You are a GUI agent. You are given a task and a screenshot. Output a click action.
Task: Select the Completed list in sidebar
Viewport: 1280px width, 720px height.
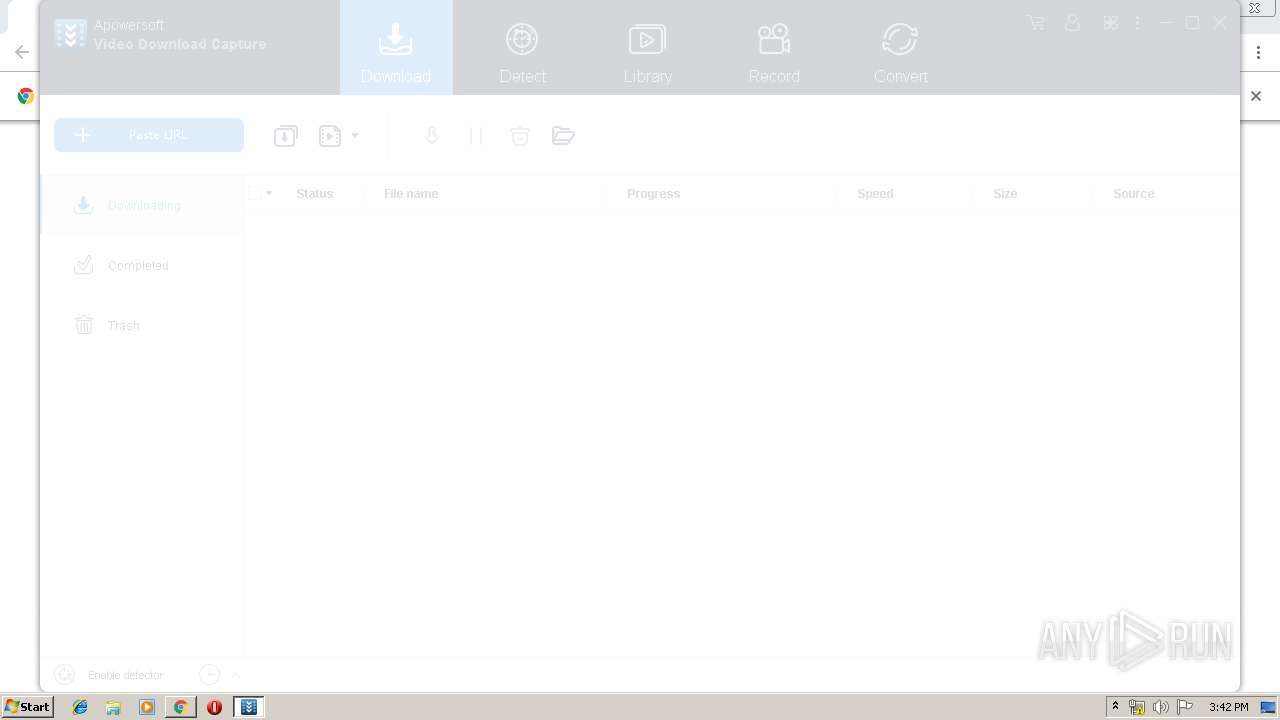142,265
